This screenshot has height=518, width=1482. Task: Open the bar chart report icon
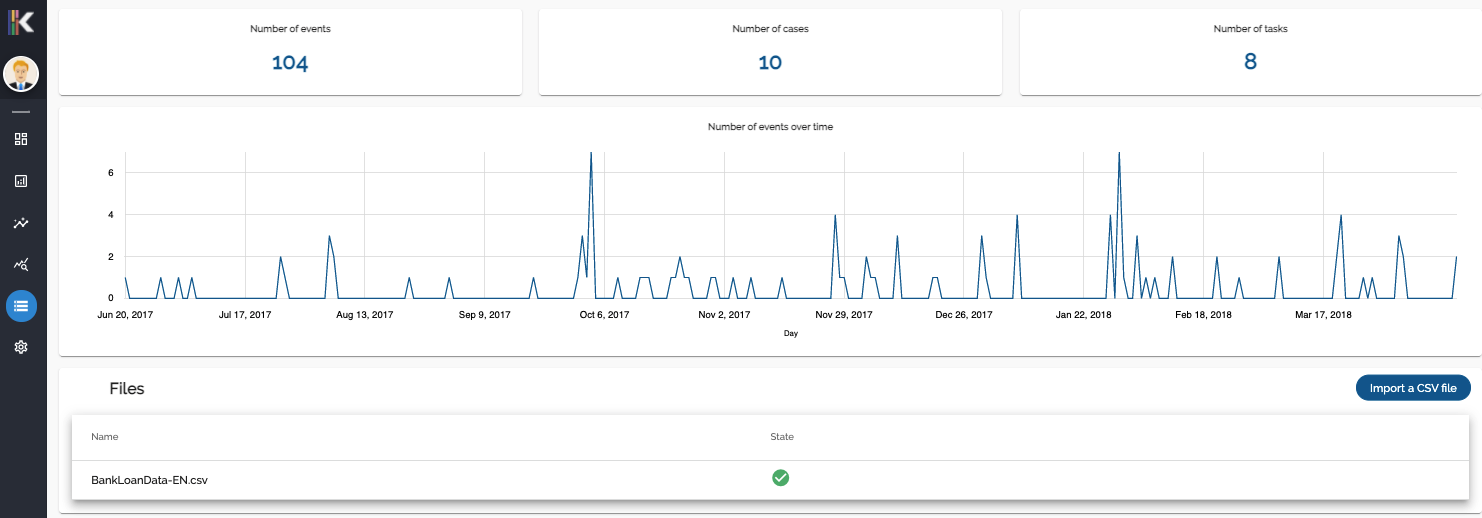point(21,181)
